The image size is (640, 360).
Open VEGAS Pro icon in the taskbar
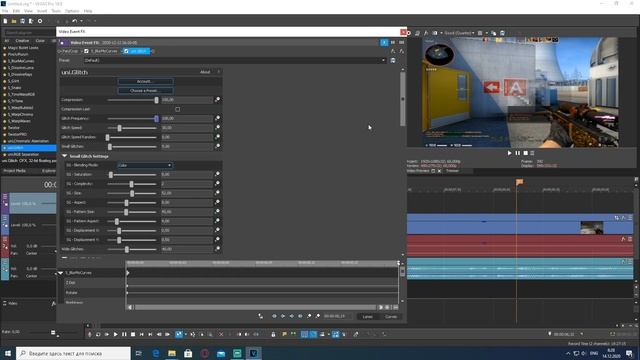[x=253, y=353]
